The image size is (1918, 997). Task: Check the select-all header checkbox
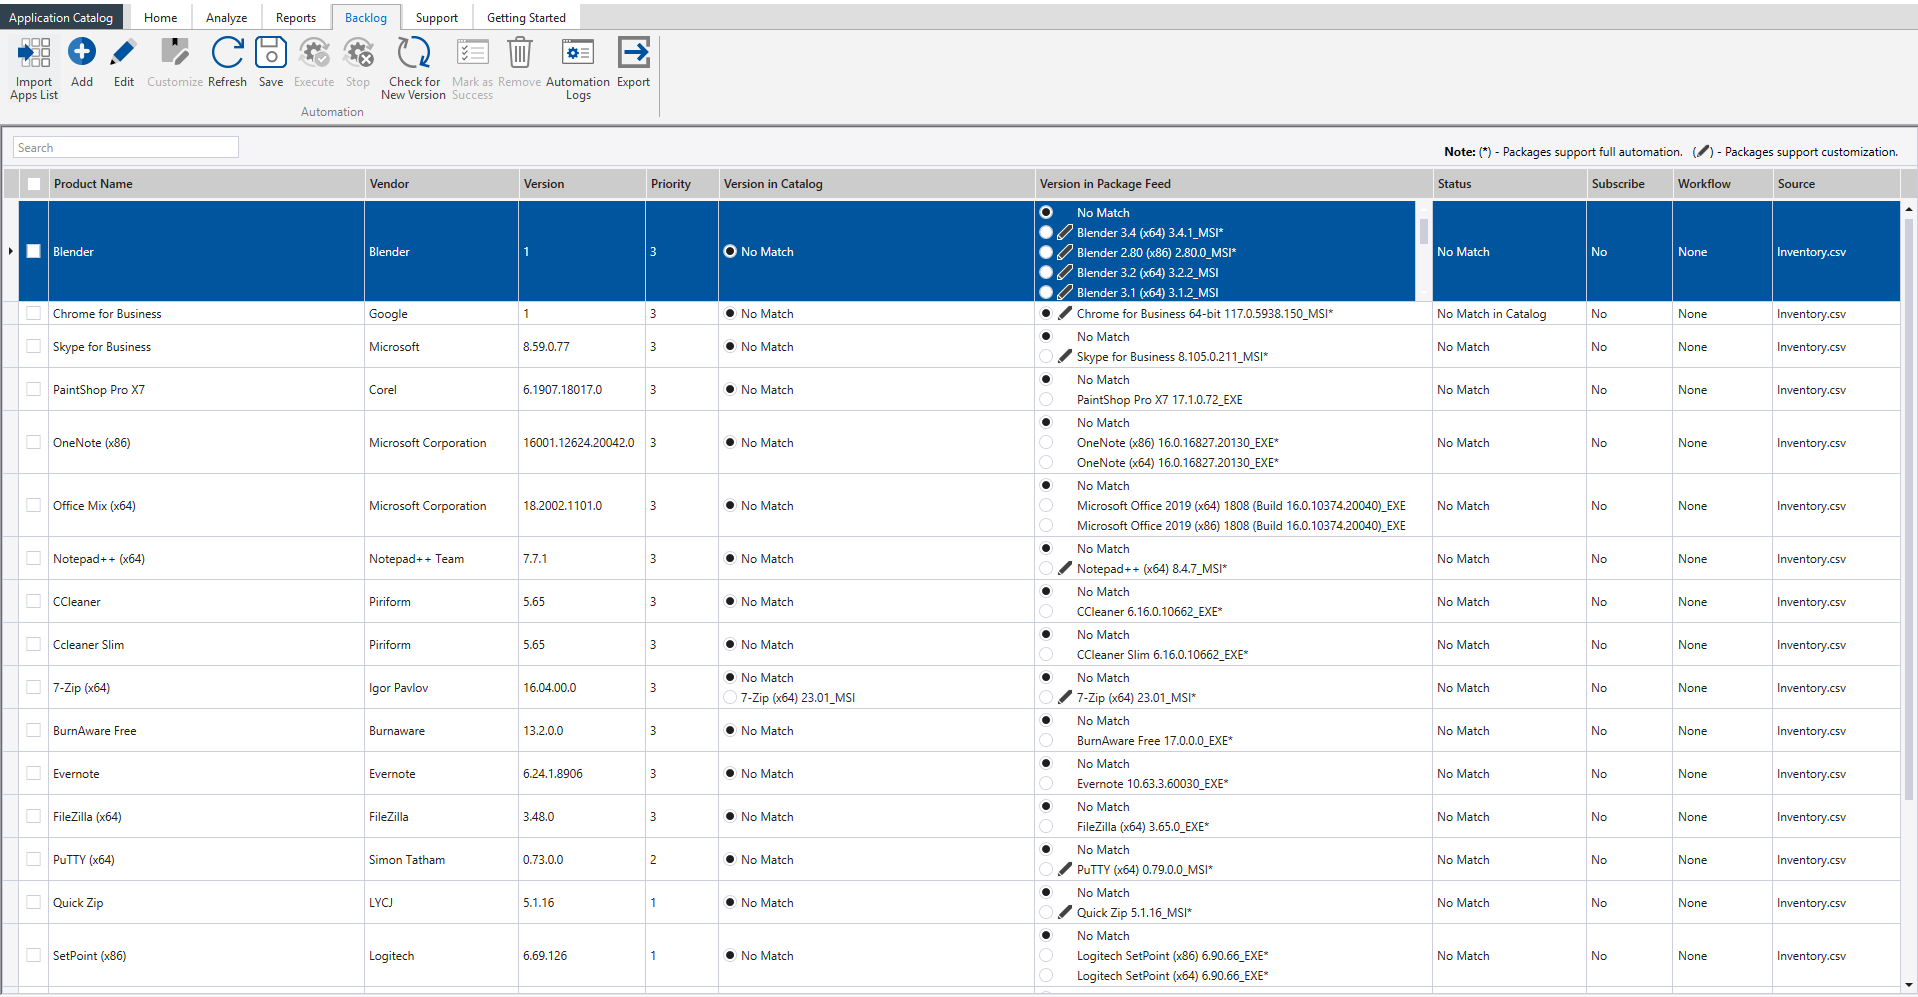[x=34, y=184]
